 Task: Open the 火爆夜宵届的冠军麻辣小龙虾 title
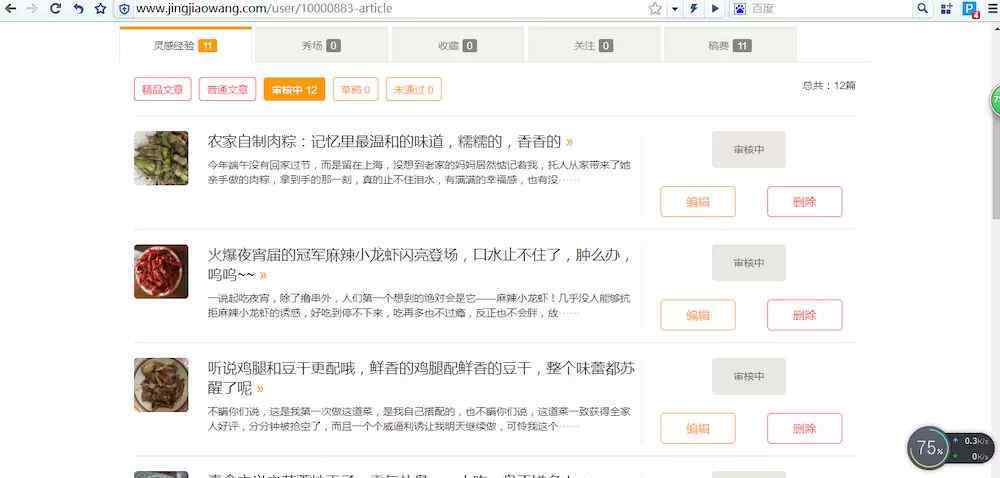pyautogui.click(x=420, y=264)
